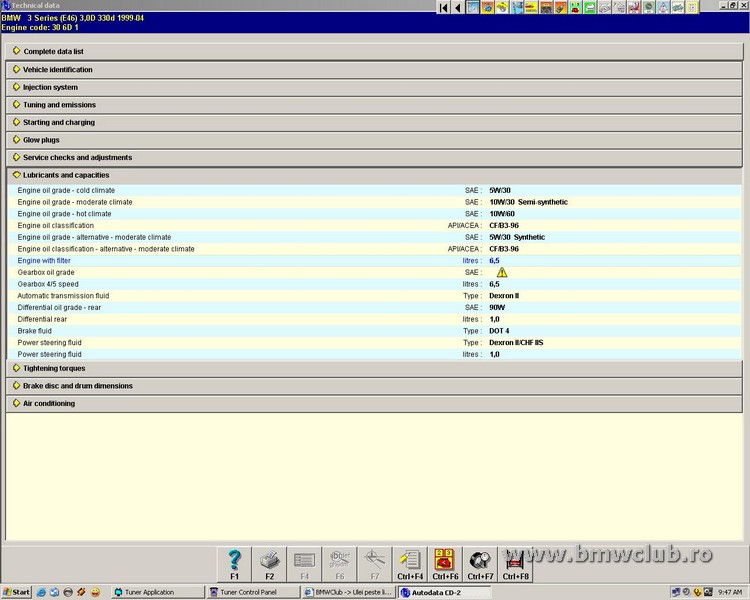Click the Ctrl+F8 vehicle lift icon

(x=516, y=562)
